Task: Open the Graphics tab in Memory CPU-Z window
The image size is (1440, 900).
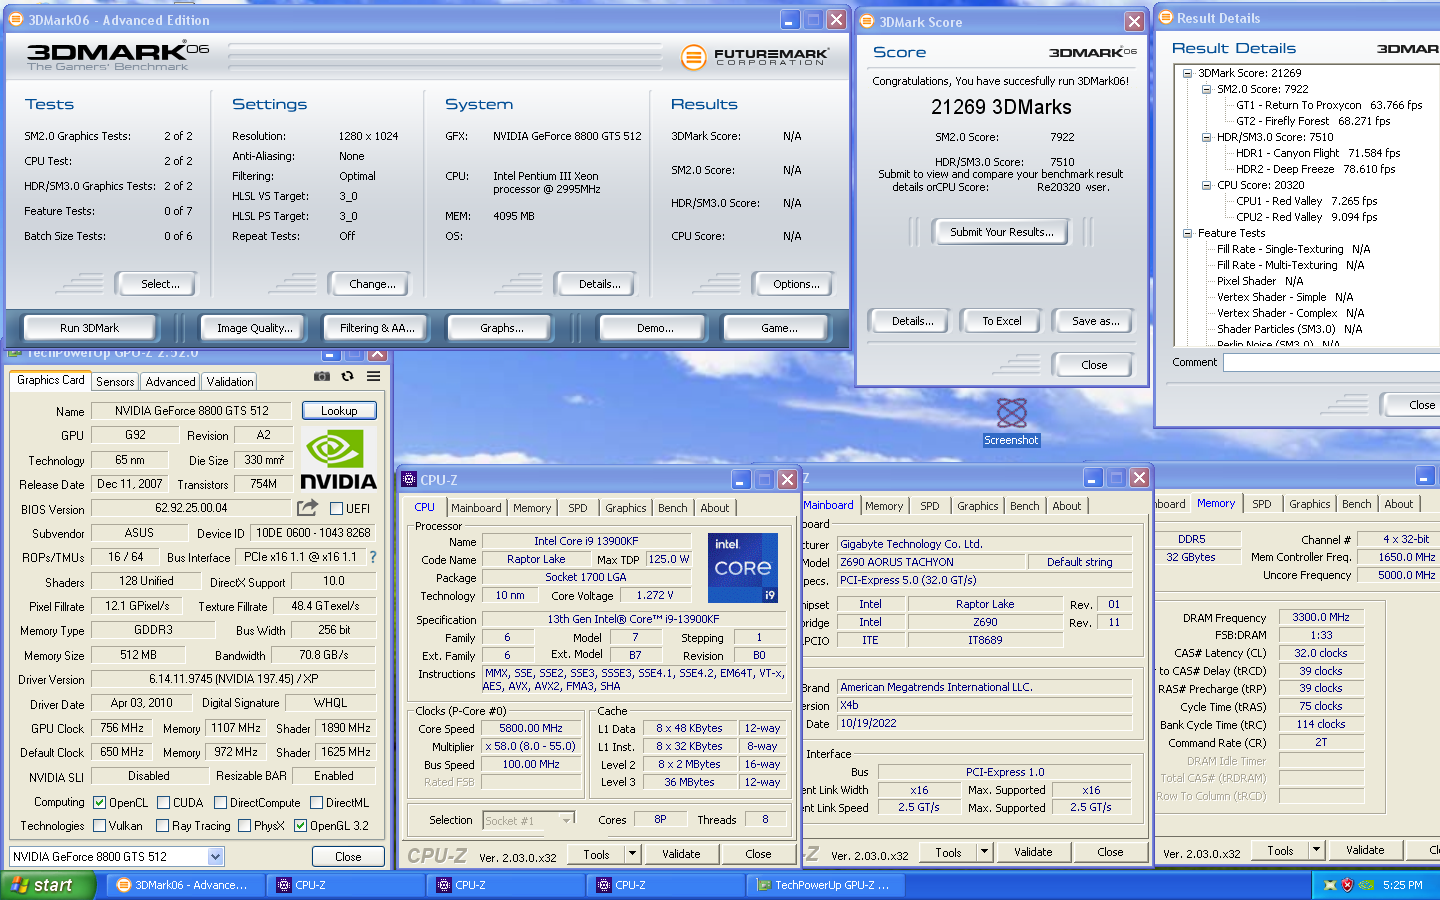Action: point(1309,504)
